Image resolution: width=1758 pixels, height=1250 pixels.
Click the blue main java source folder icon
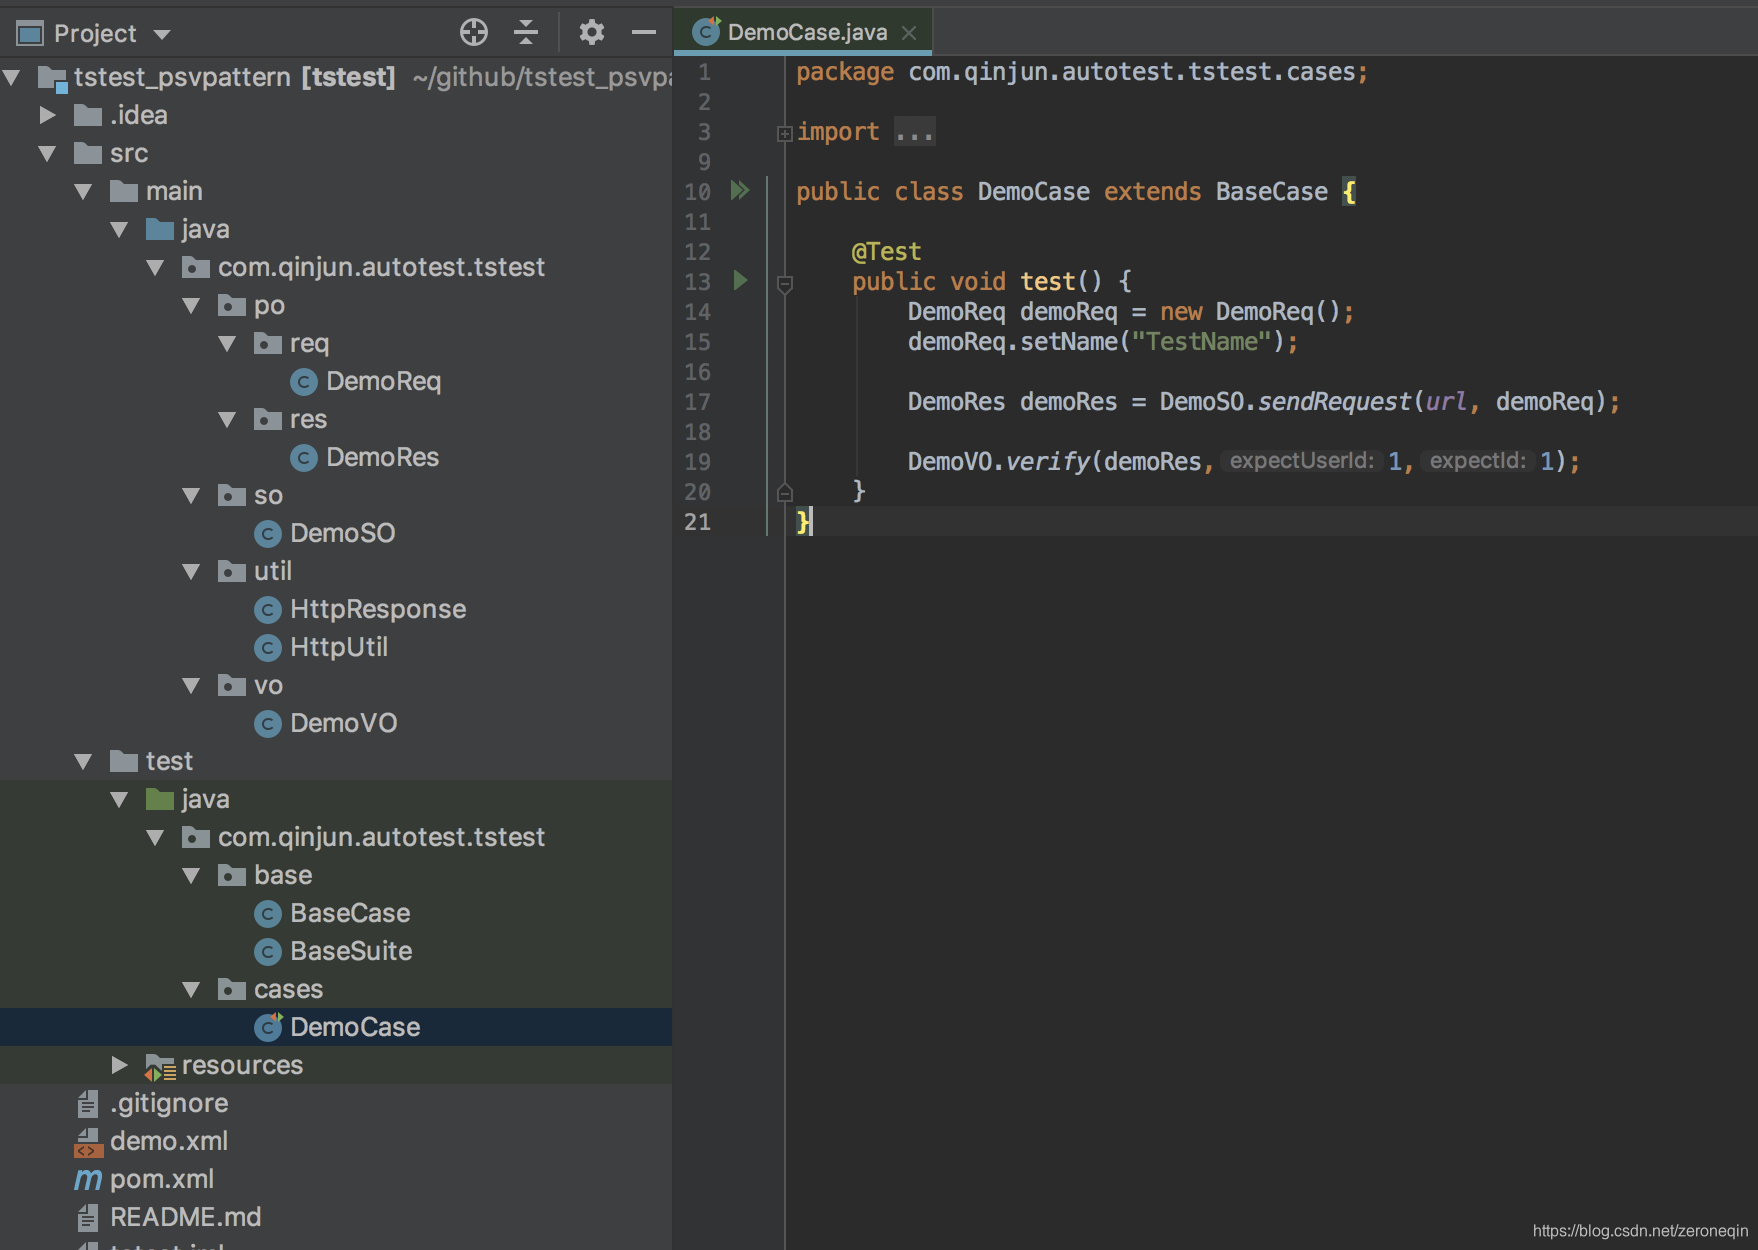(x=160, y=229)
